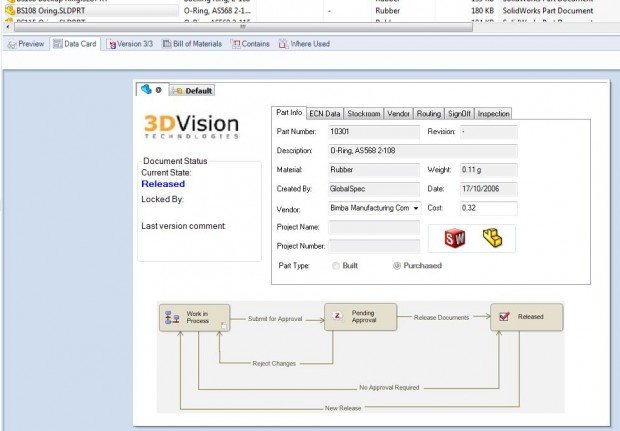
Task: Open the Bill of Materials tab
Action: (x=193, y=44)
